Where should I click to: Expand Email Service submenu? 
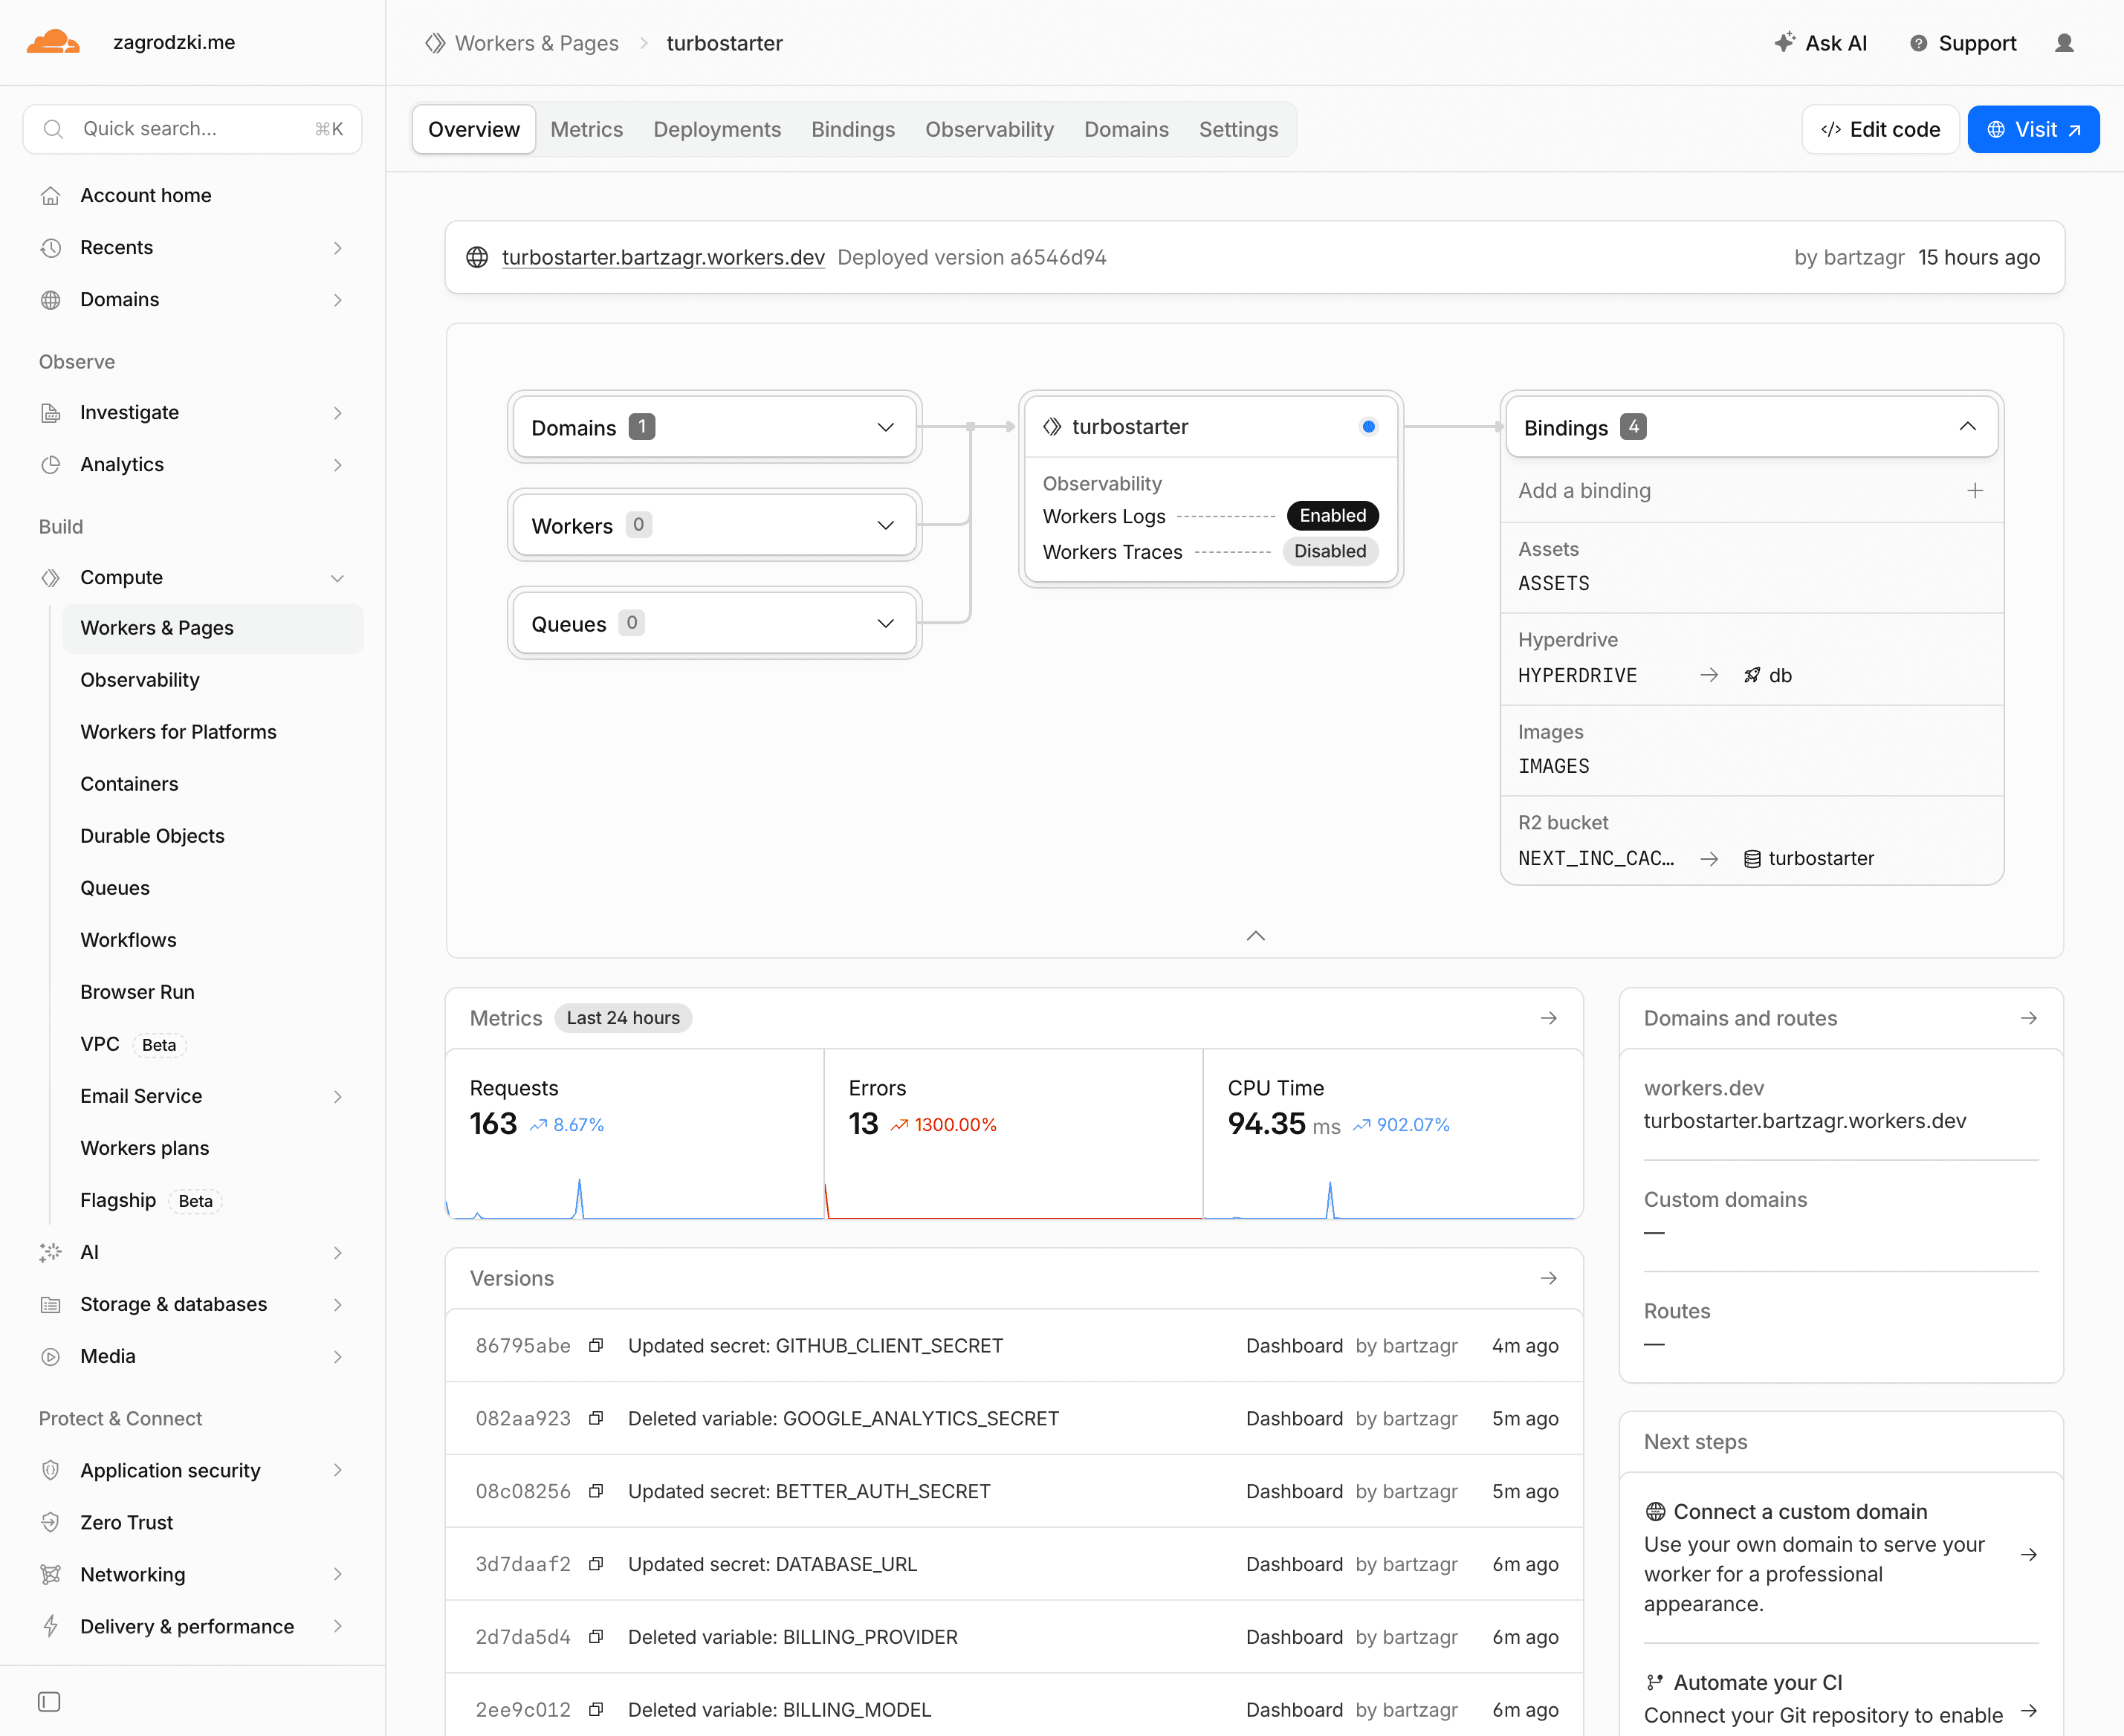(x=338, y=1097)
